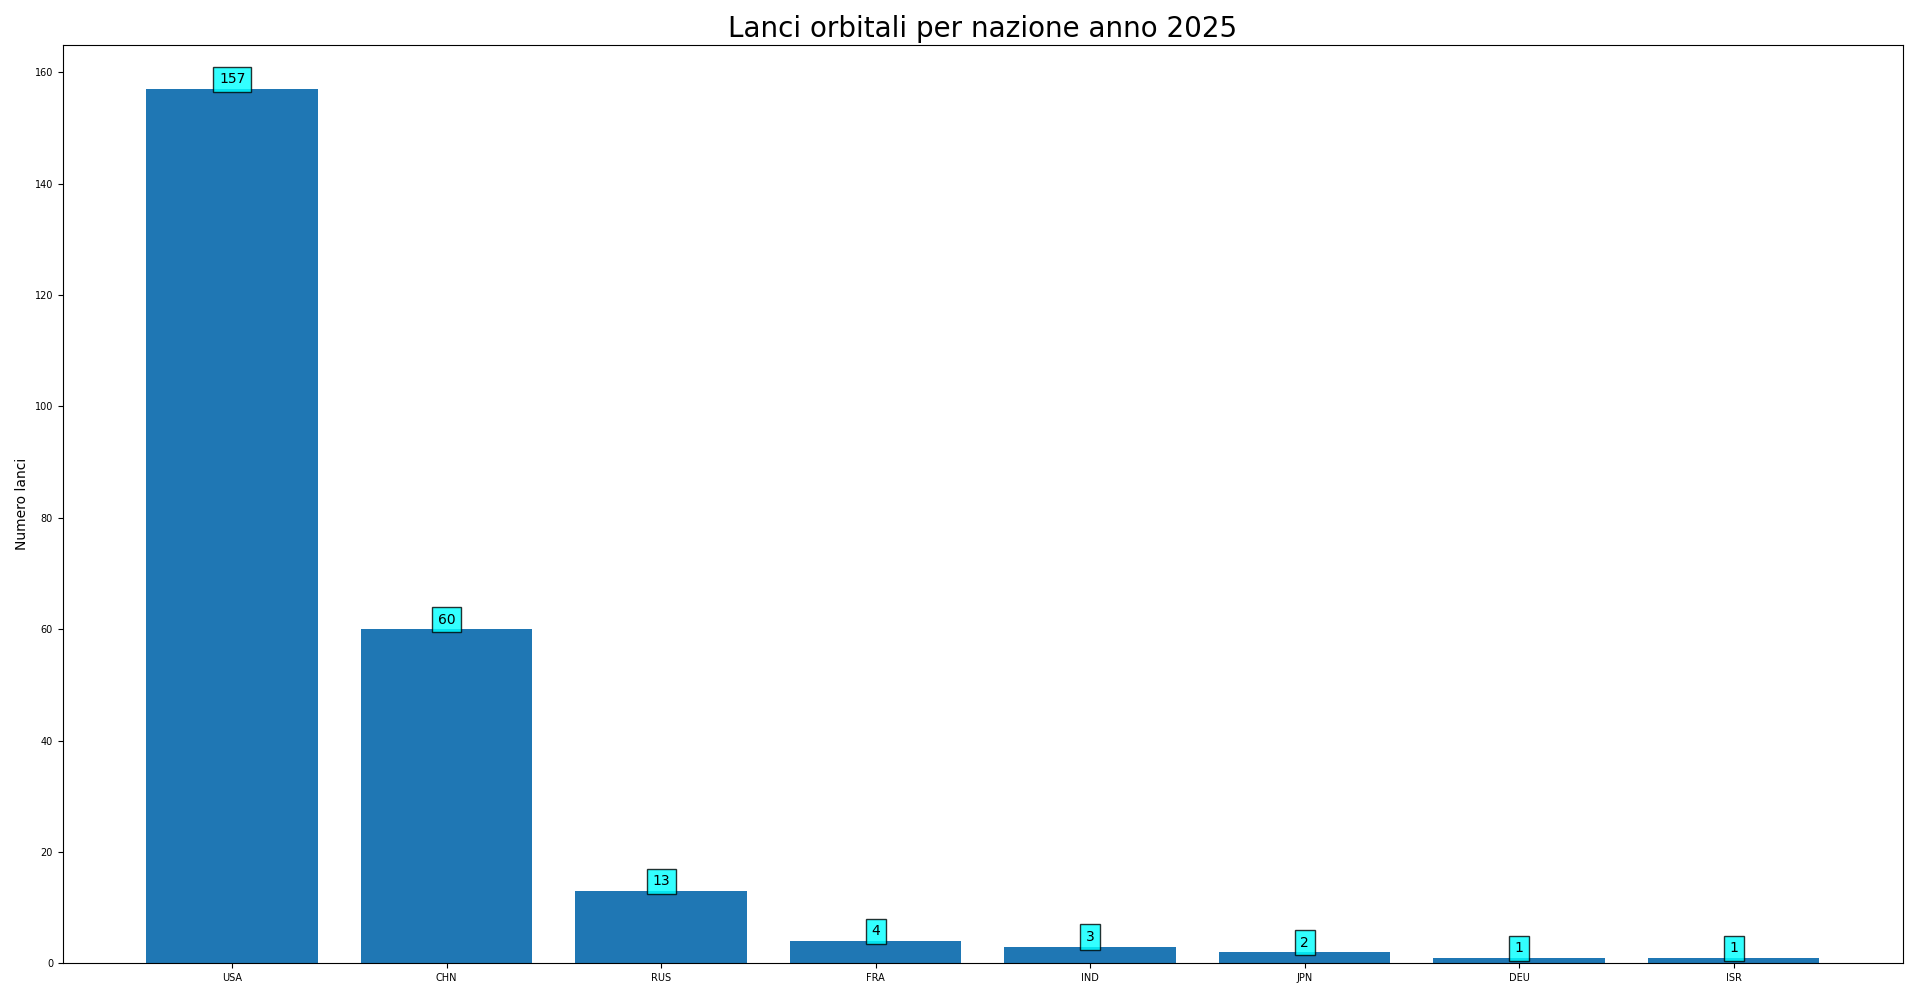The width and height of the screenshot is (1918, 998).
Task: Click the '1' value label above ISR
Action: (1733, 948)
